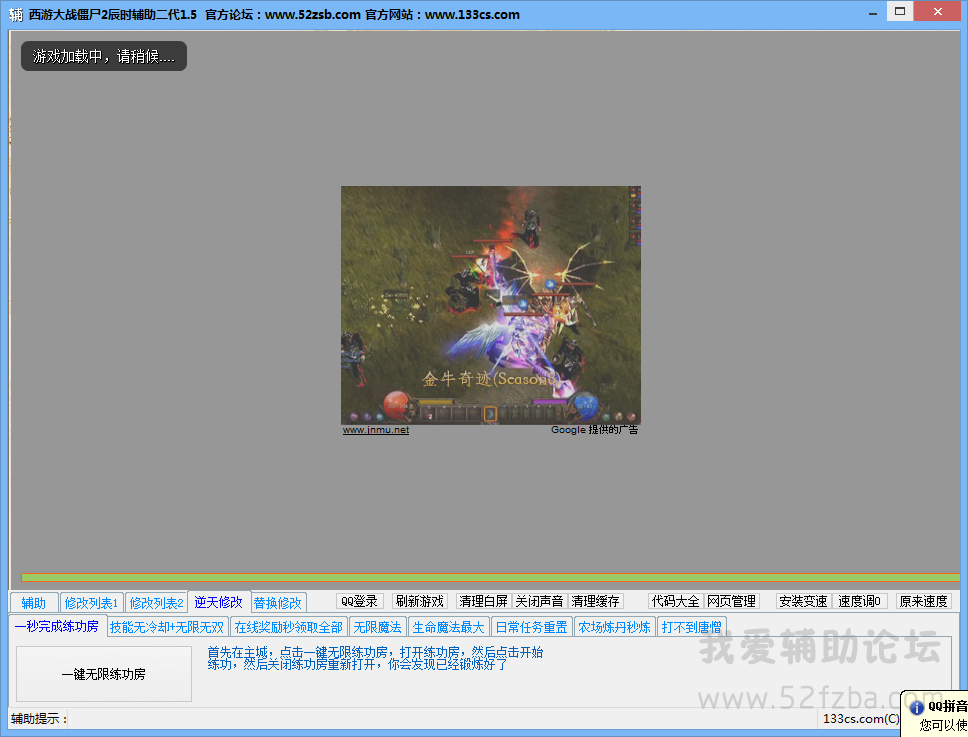
Task: Click the 刷新游戏 button
Action: (419, 602)
